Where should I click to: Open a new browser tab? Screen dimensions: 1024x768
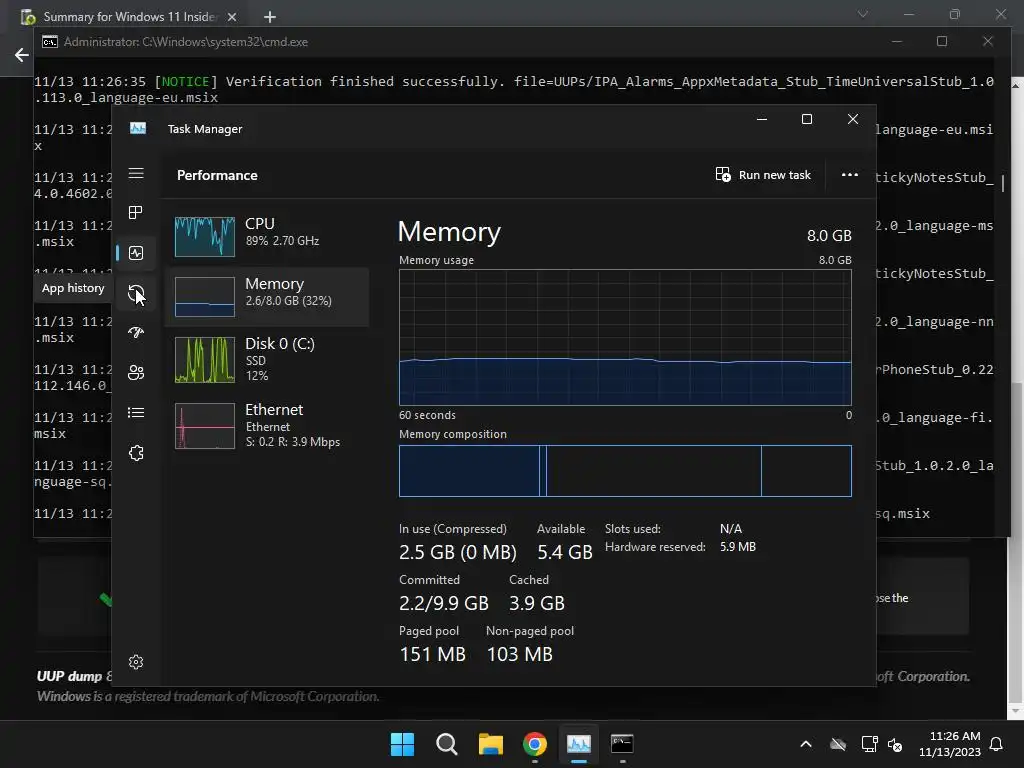(x=270, y=17)
